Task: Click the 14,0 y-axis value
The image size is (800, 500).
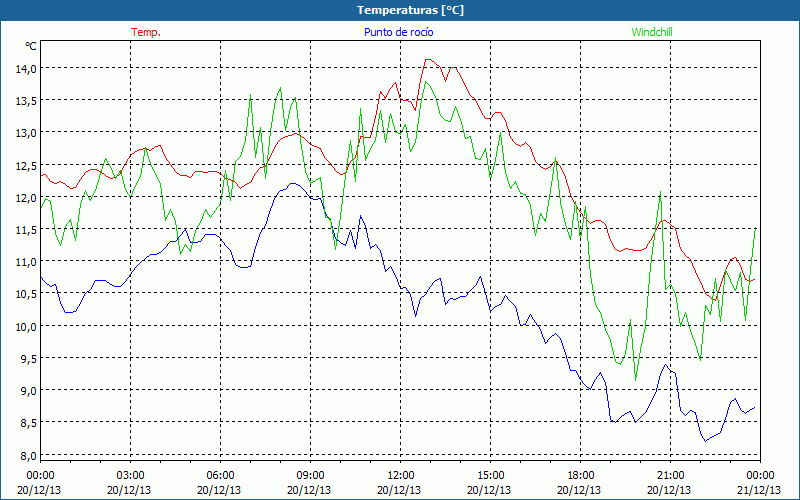Action: (26, 68)
